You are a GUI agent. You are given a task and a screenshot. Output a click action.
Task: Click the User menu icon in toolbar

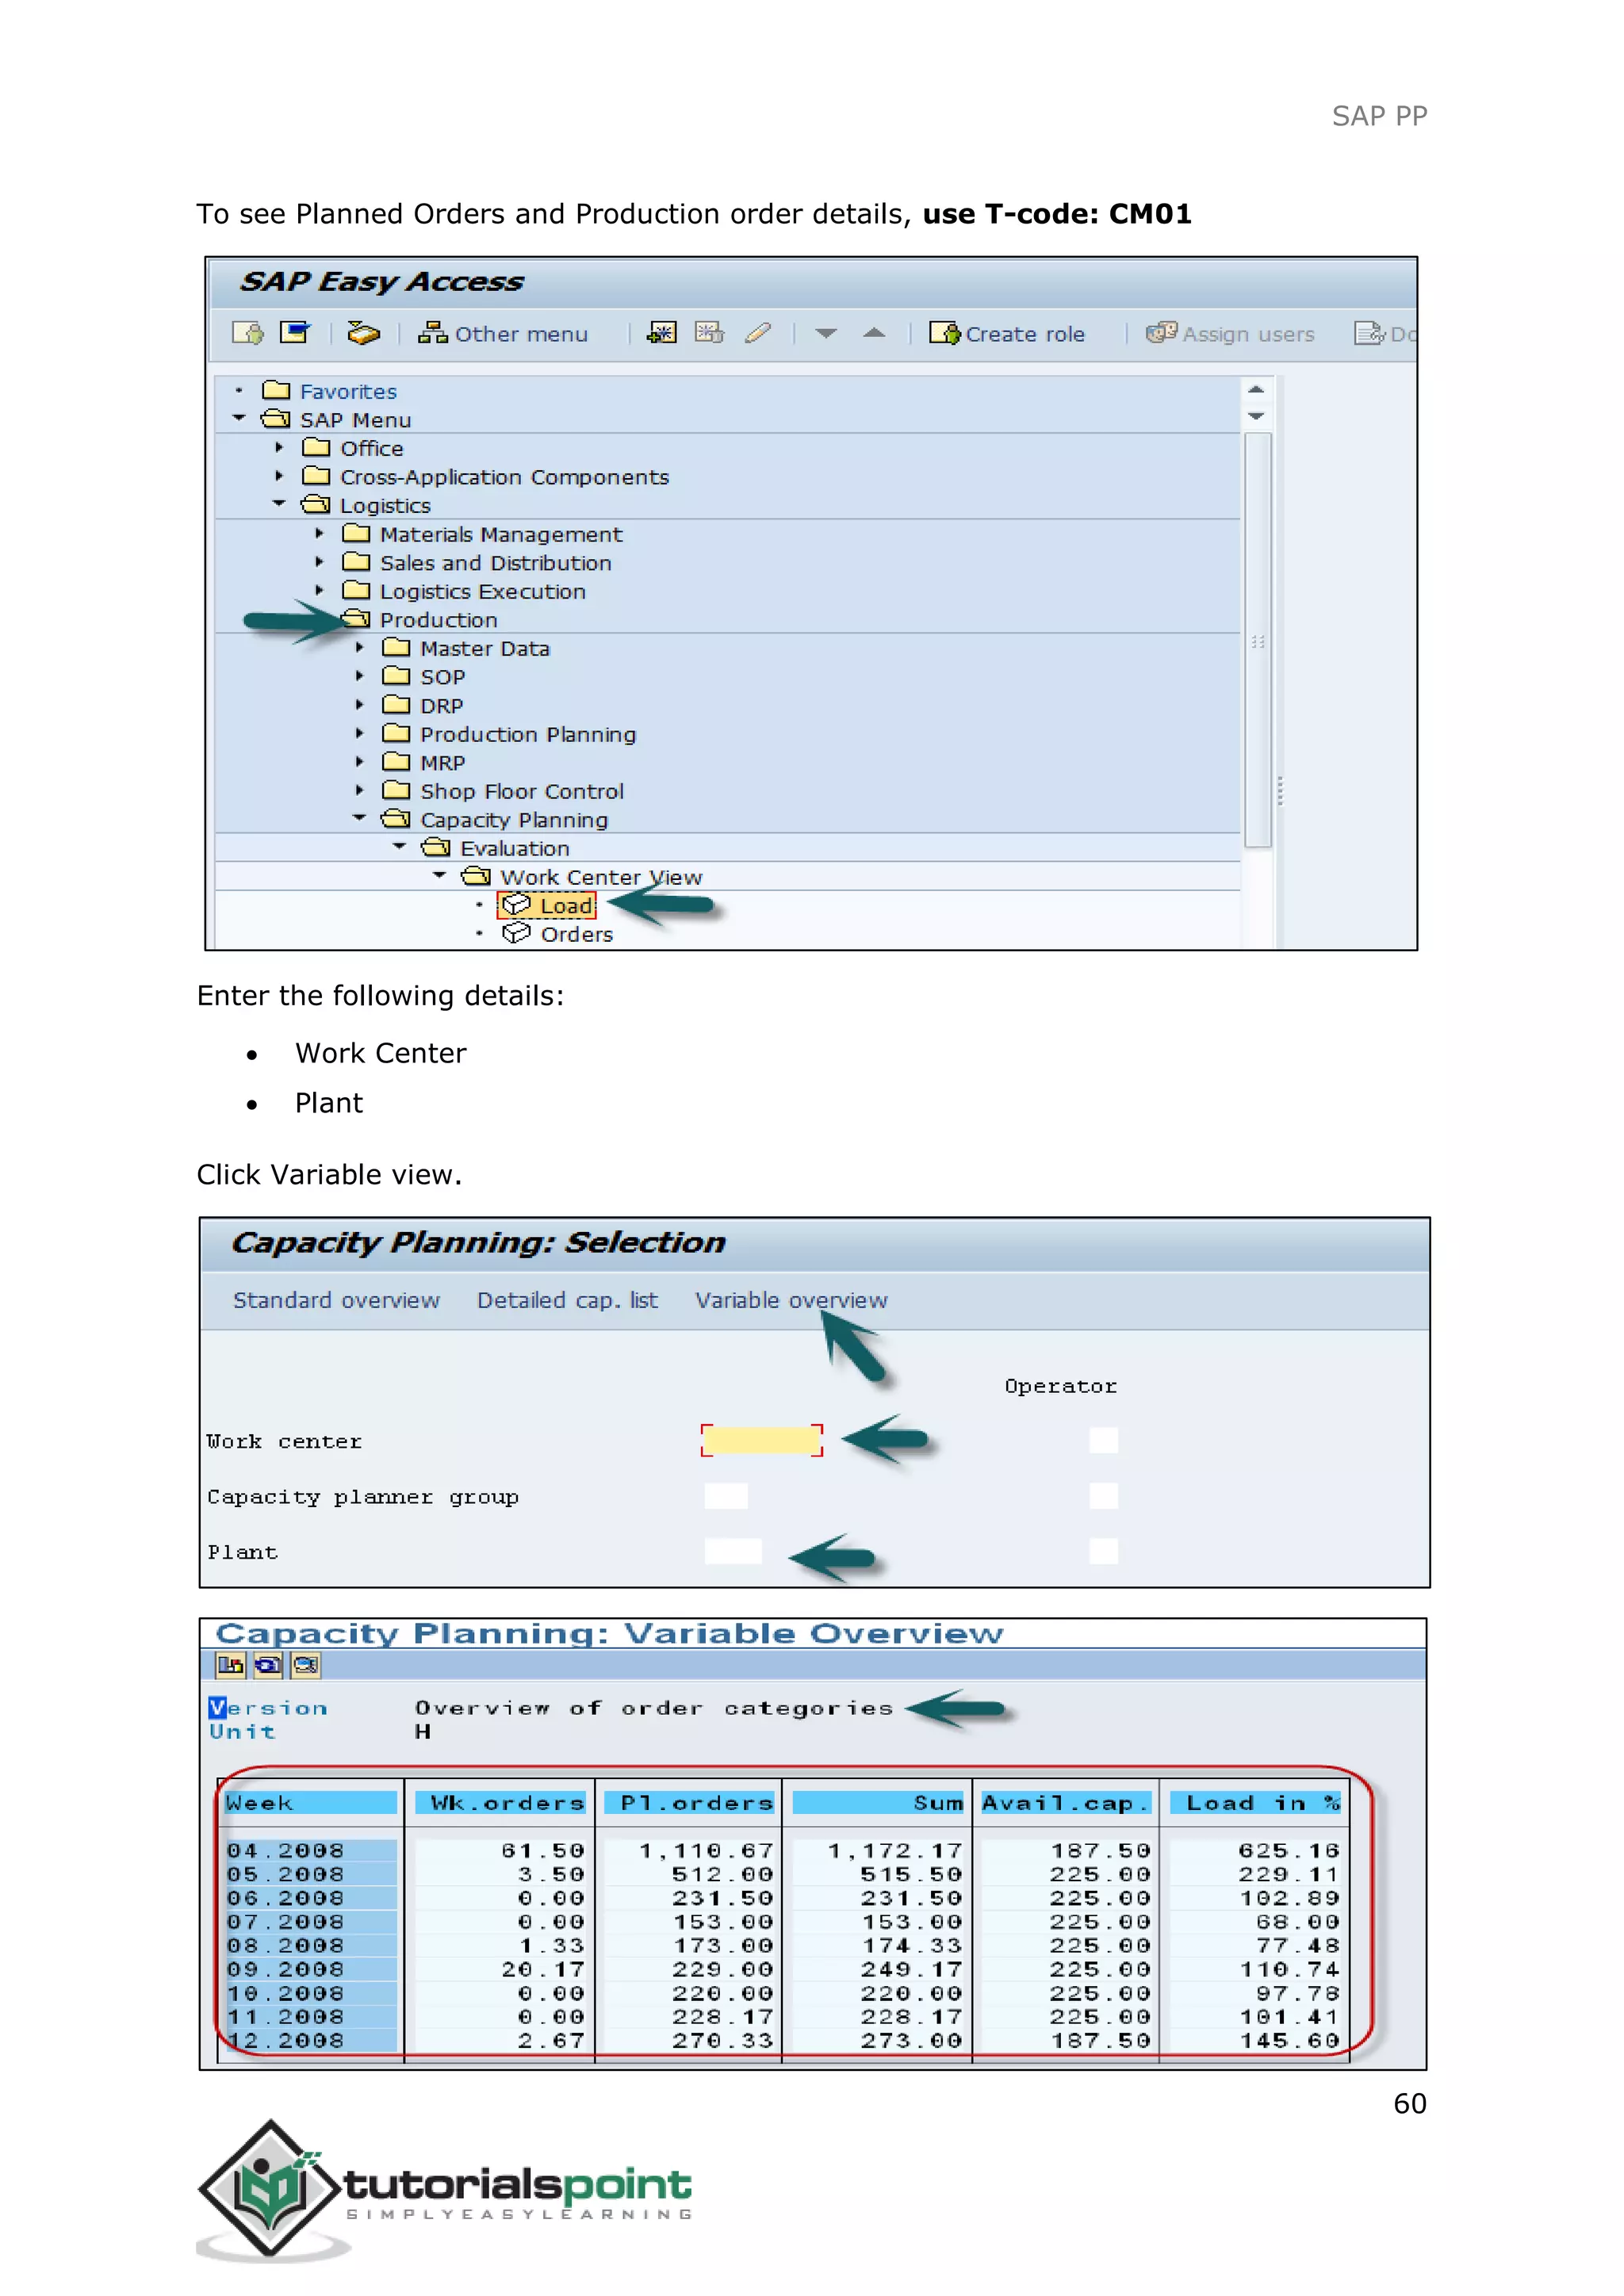pyautogui.click(x=247, y=333)
